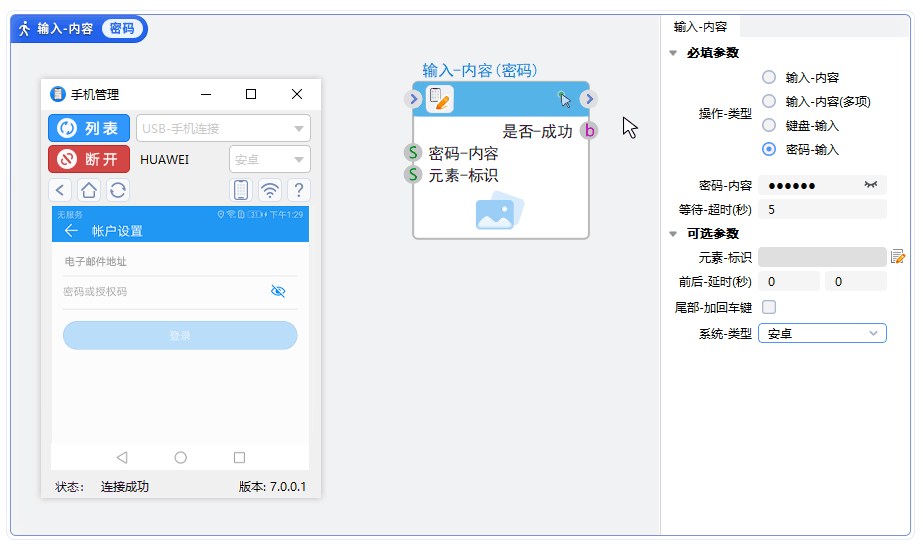923x544 pixels.
Task: Open the help question mark icon
Action: [298, 190]
